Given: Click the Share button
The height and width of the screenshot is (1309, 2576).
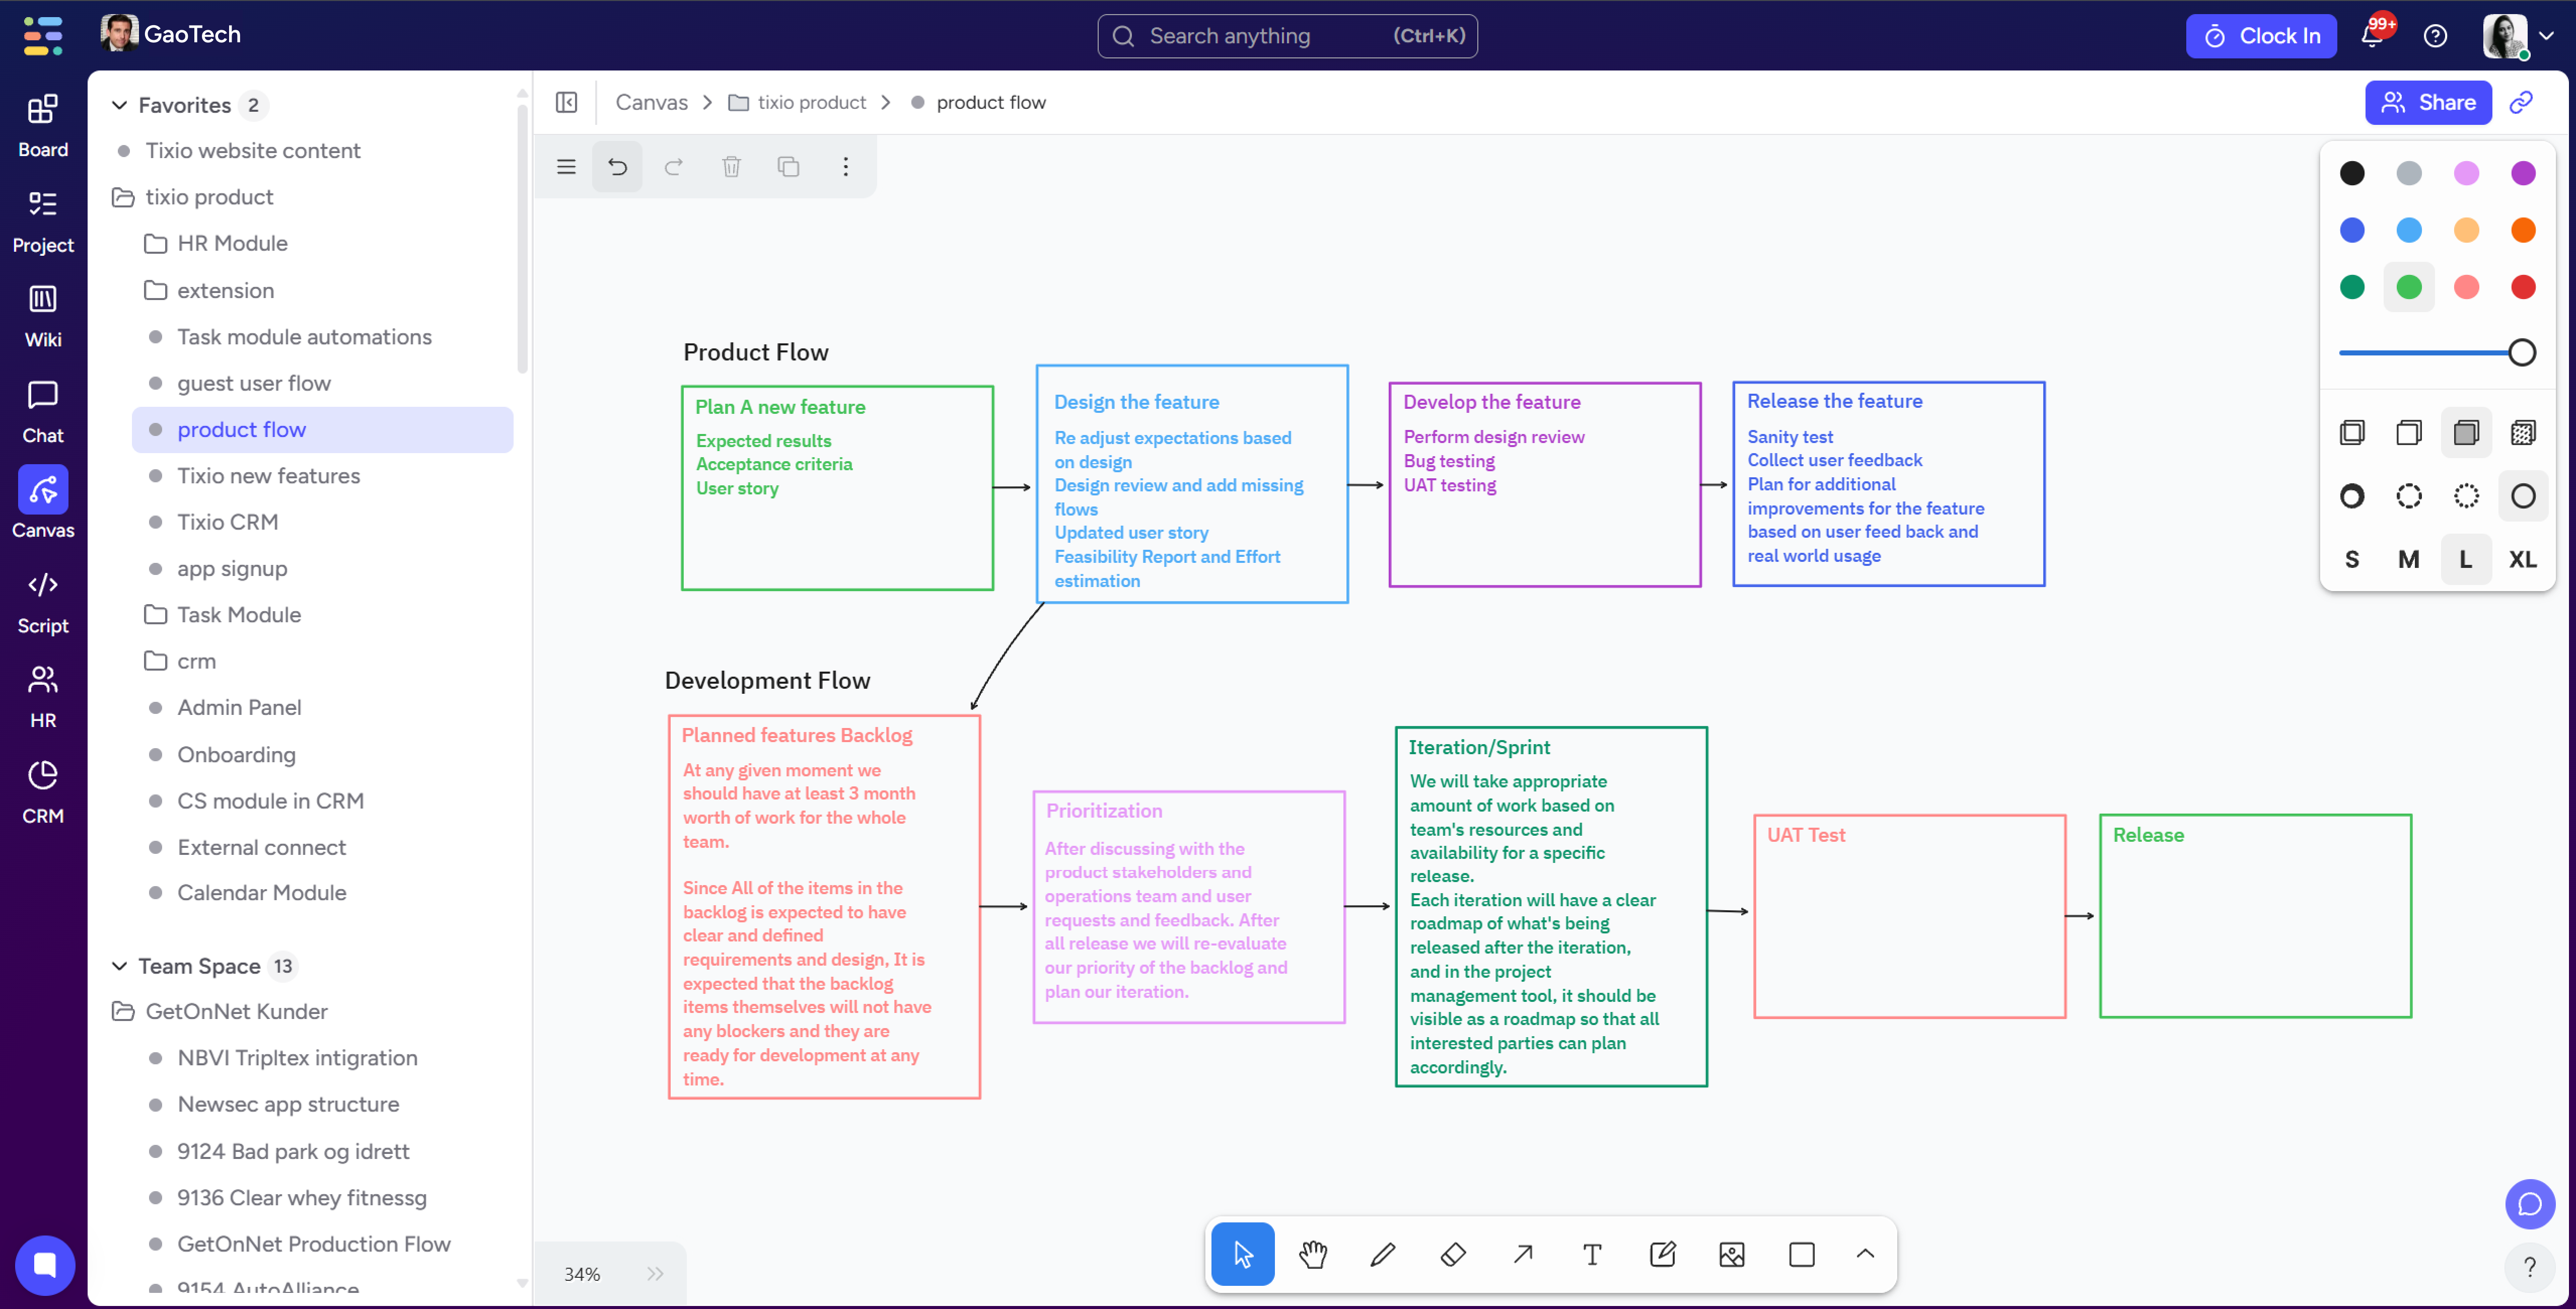Looking at the screenshot, I should pyautogui.click(x=2428, y=102).
